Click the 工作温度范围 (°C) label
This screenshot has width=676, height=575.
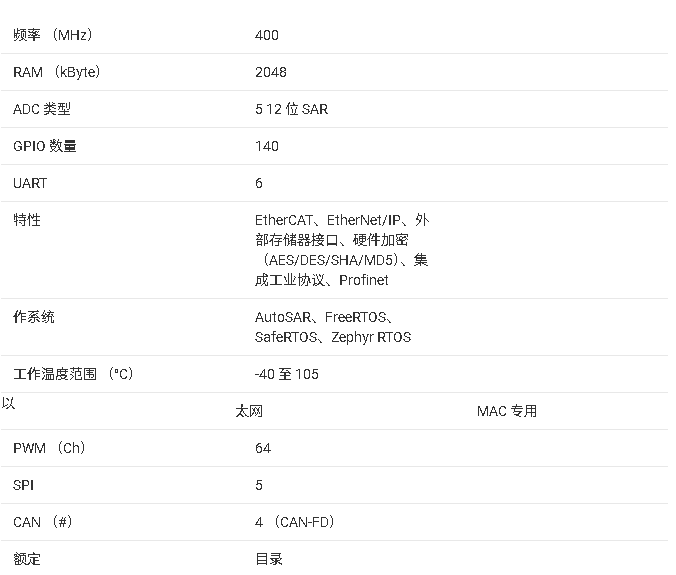pos(73,374)
